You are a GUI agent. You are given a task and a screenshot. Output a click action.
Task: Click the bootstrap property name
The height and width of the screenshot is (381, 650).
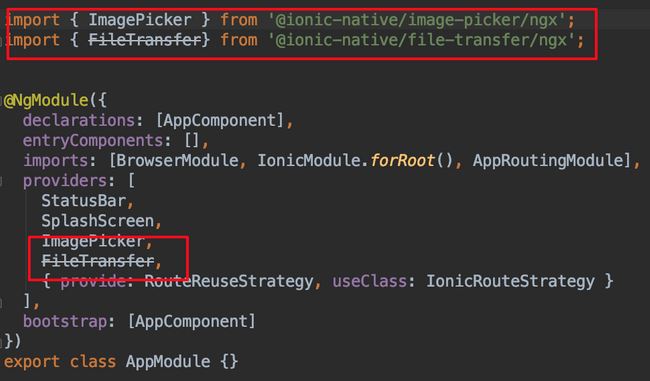pos(65,321)
